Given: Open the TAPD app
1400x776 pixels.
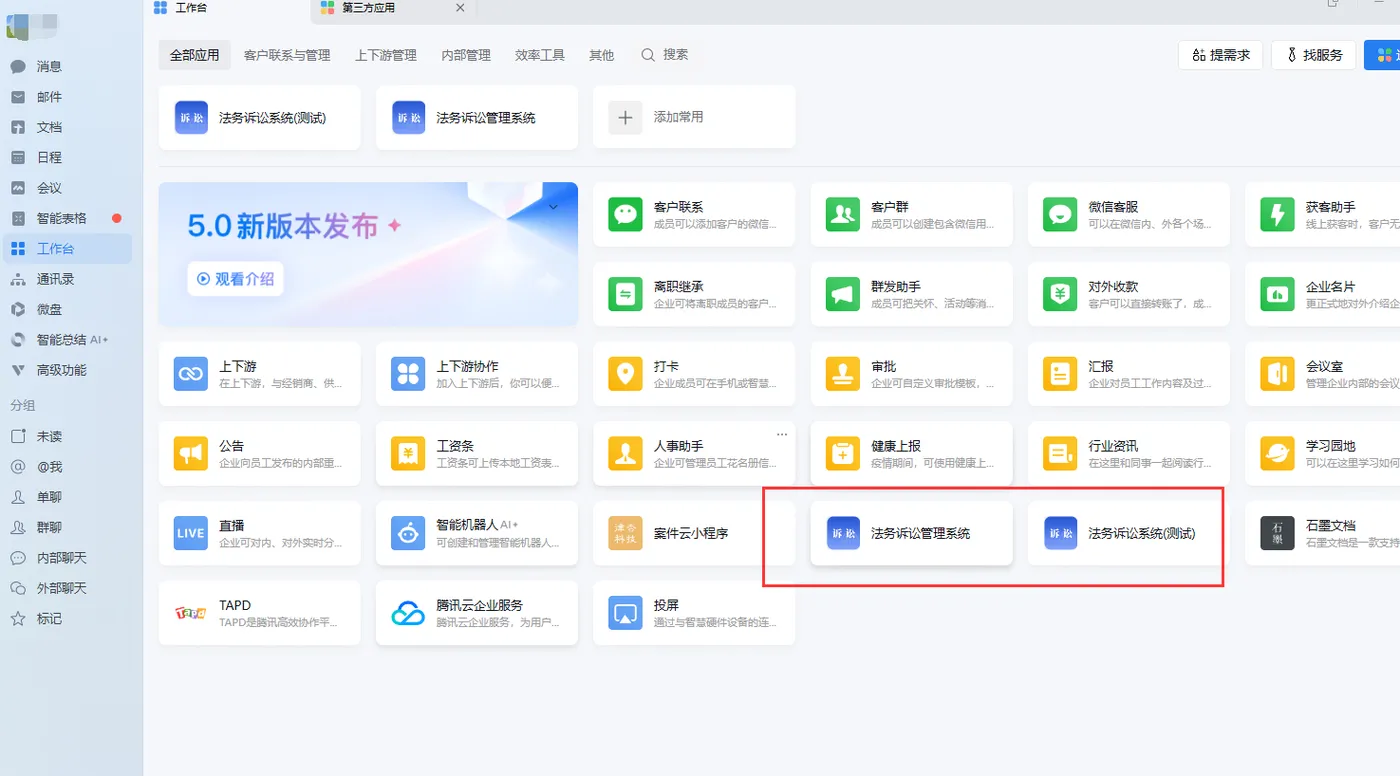Looking at the screenshot, I should click(259, 613).
